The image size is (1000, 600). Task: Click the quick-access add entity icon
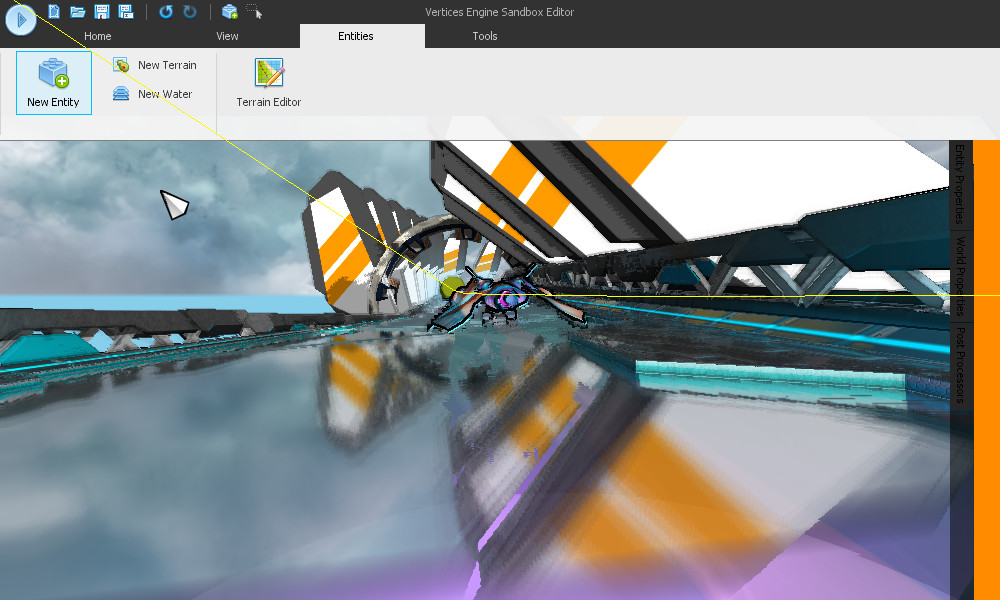click(x=228, y=11)
